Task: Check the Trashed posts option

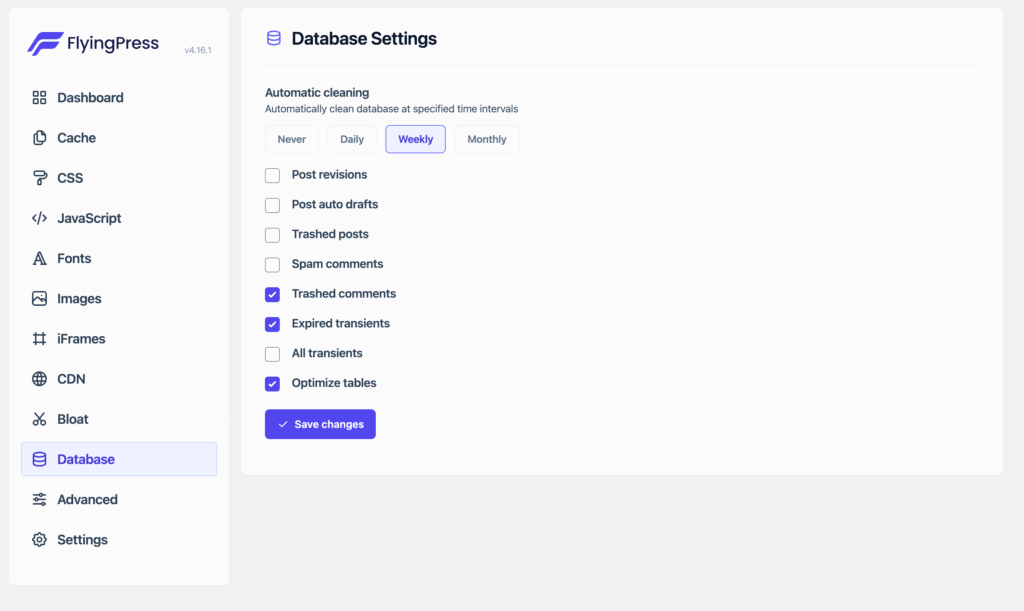Action: pyautogui.click(x=271, y=234)
